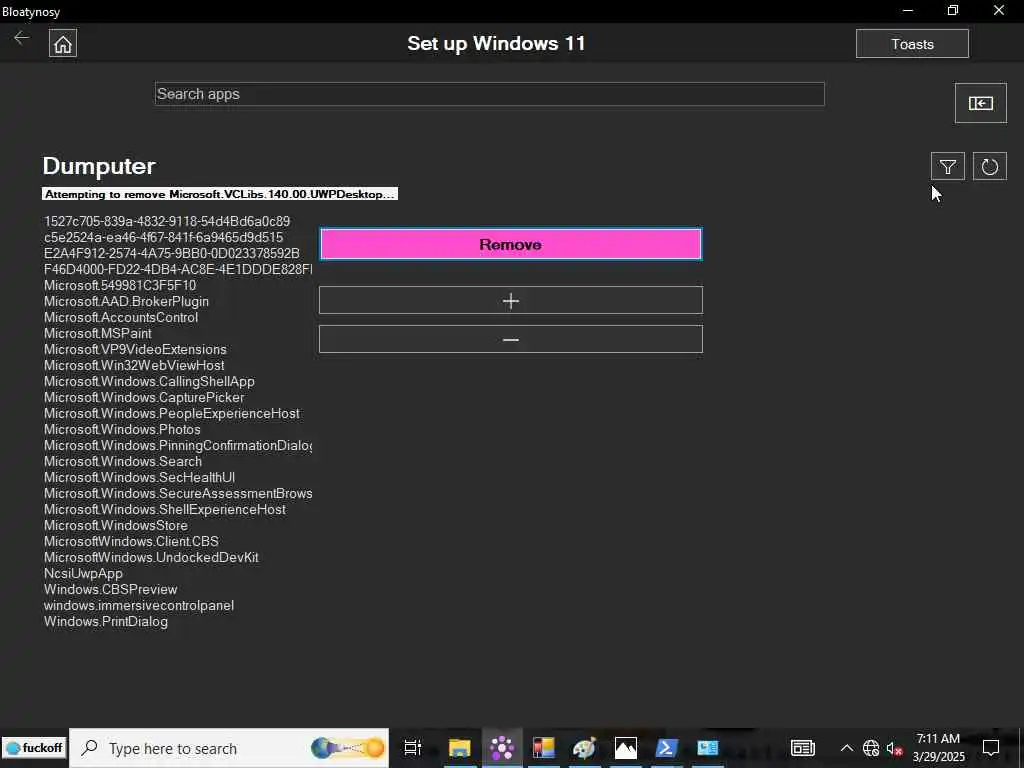
Task: Select Microsoft.Windows.CallingShellApp
Action: [149, 381]
